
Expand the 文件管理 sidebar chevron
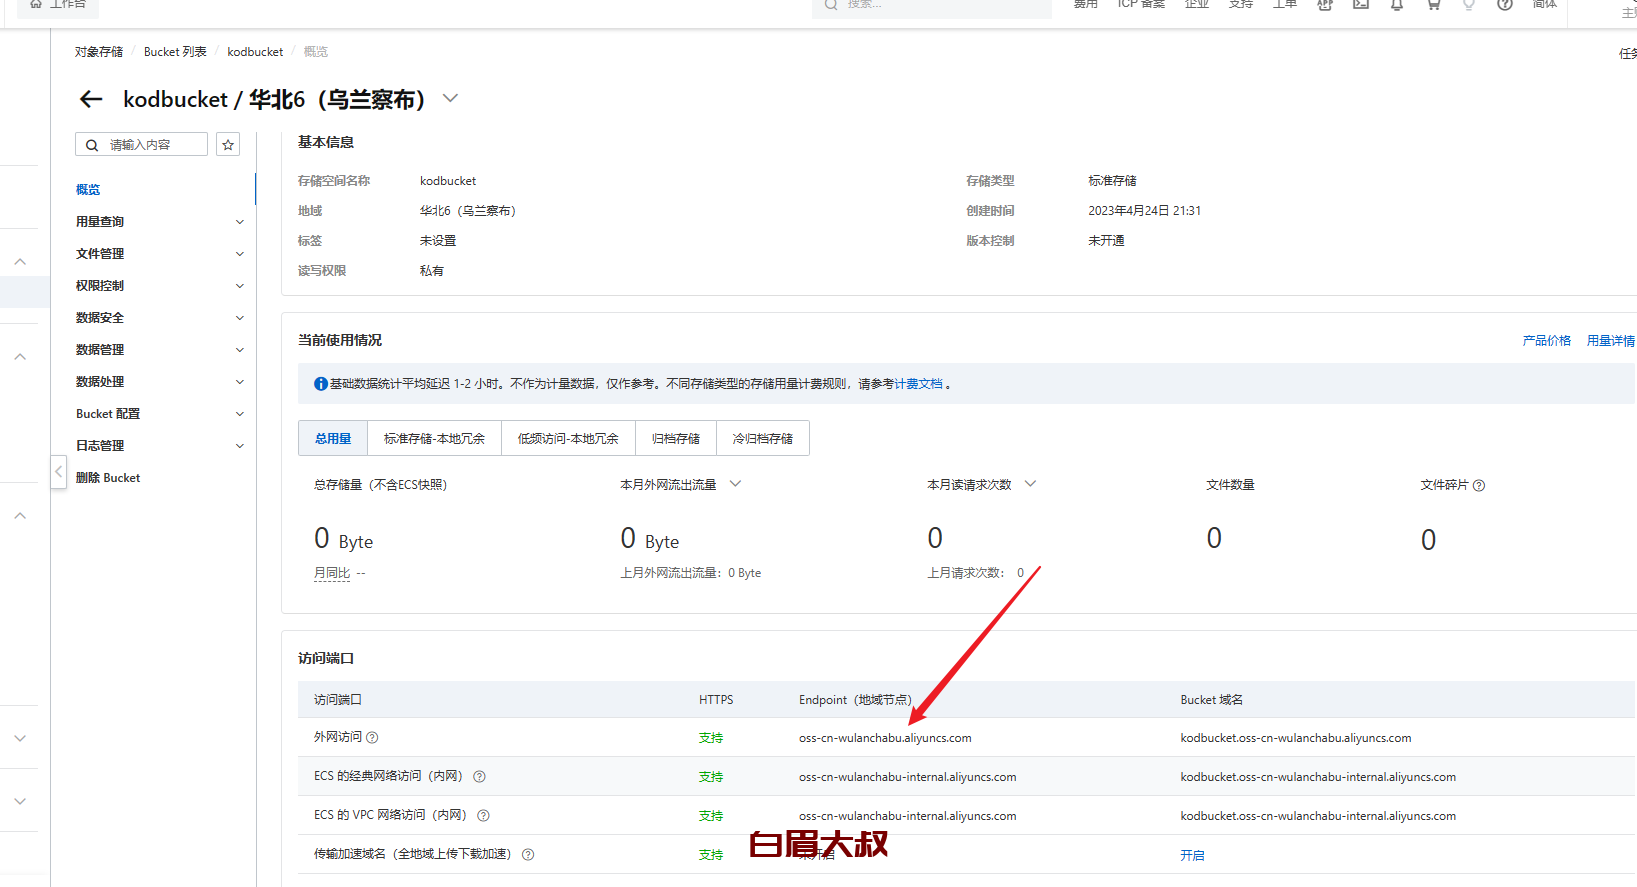240,254
